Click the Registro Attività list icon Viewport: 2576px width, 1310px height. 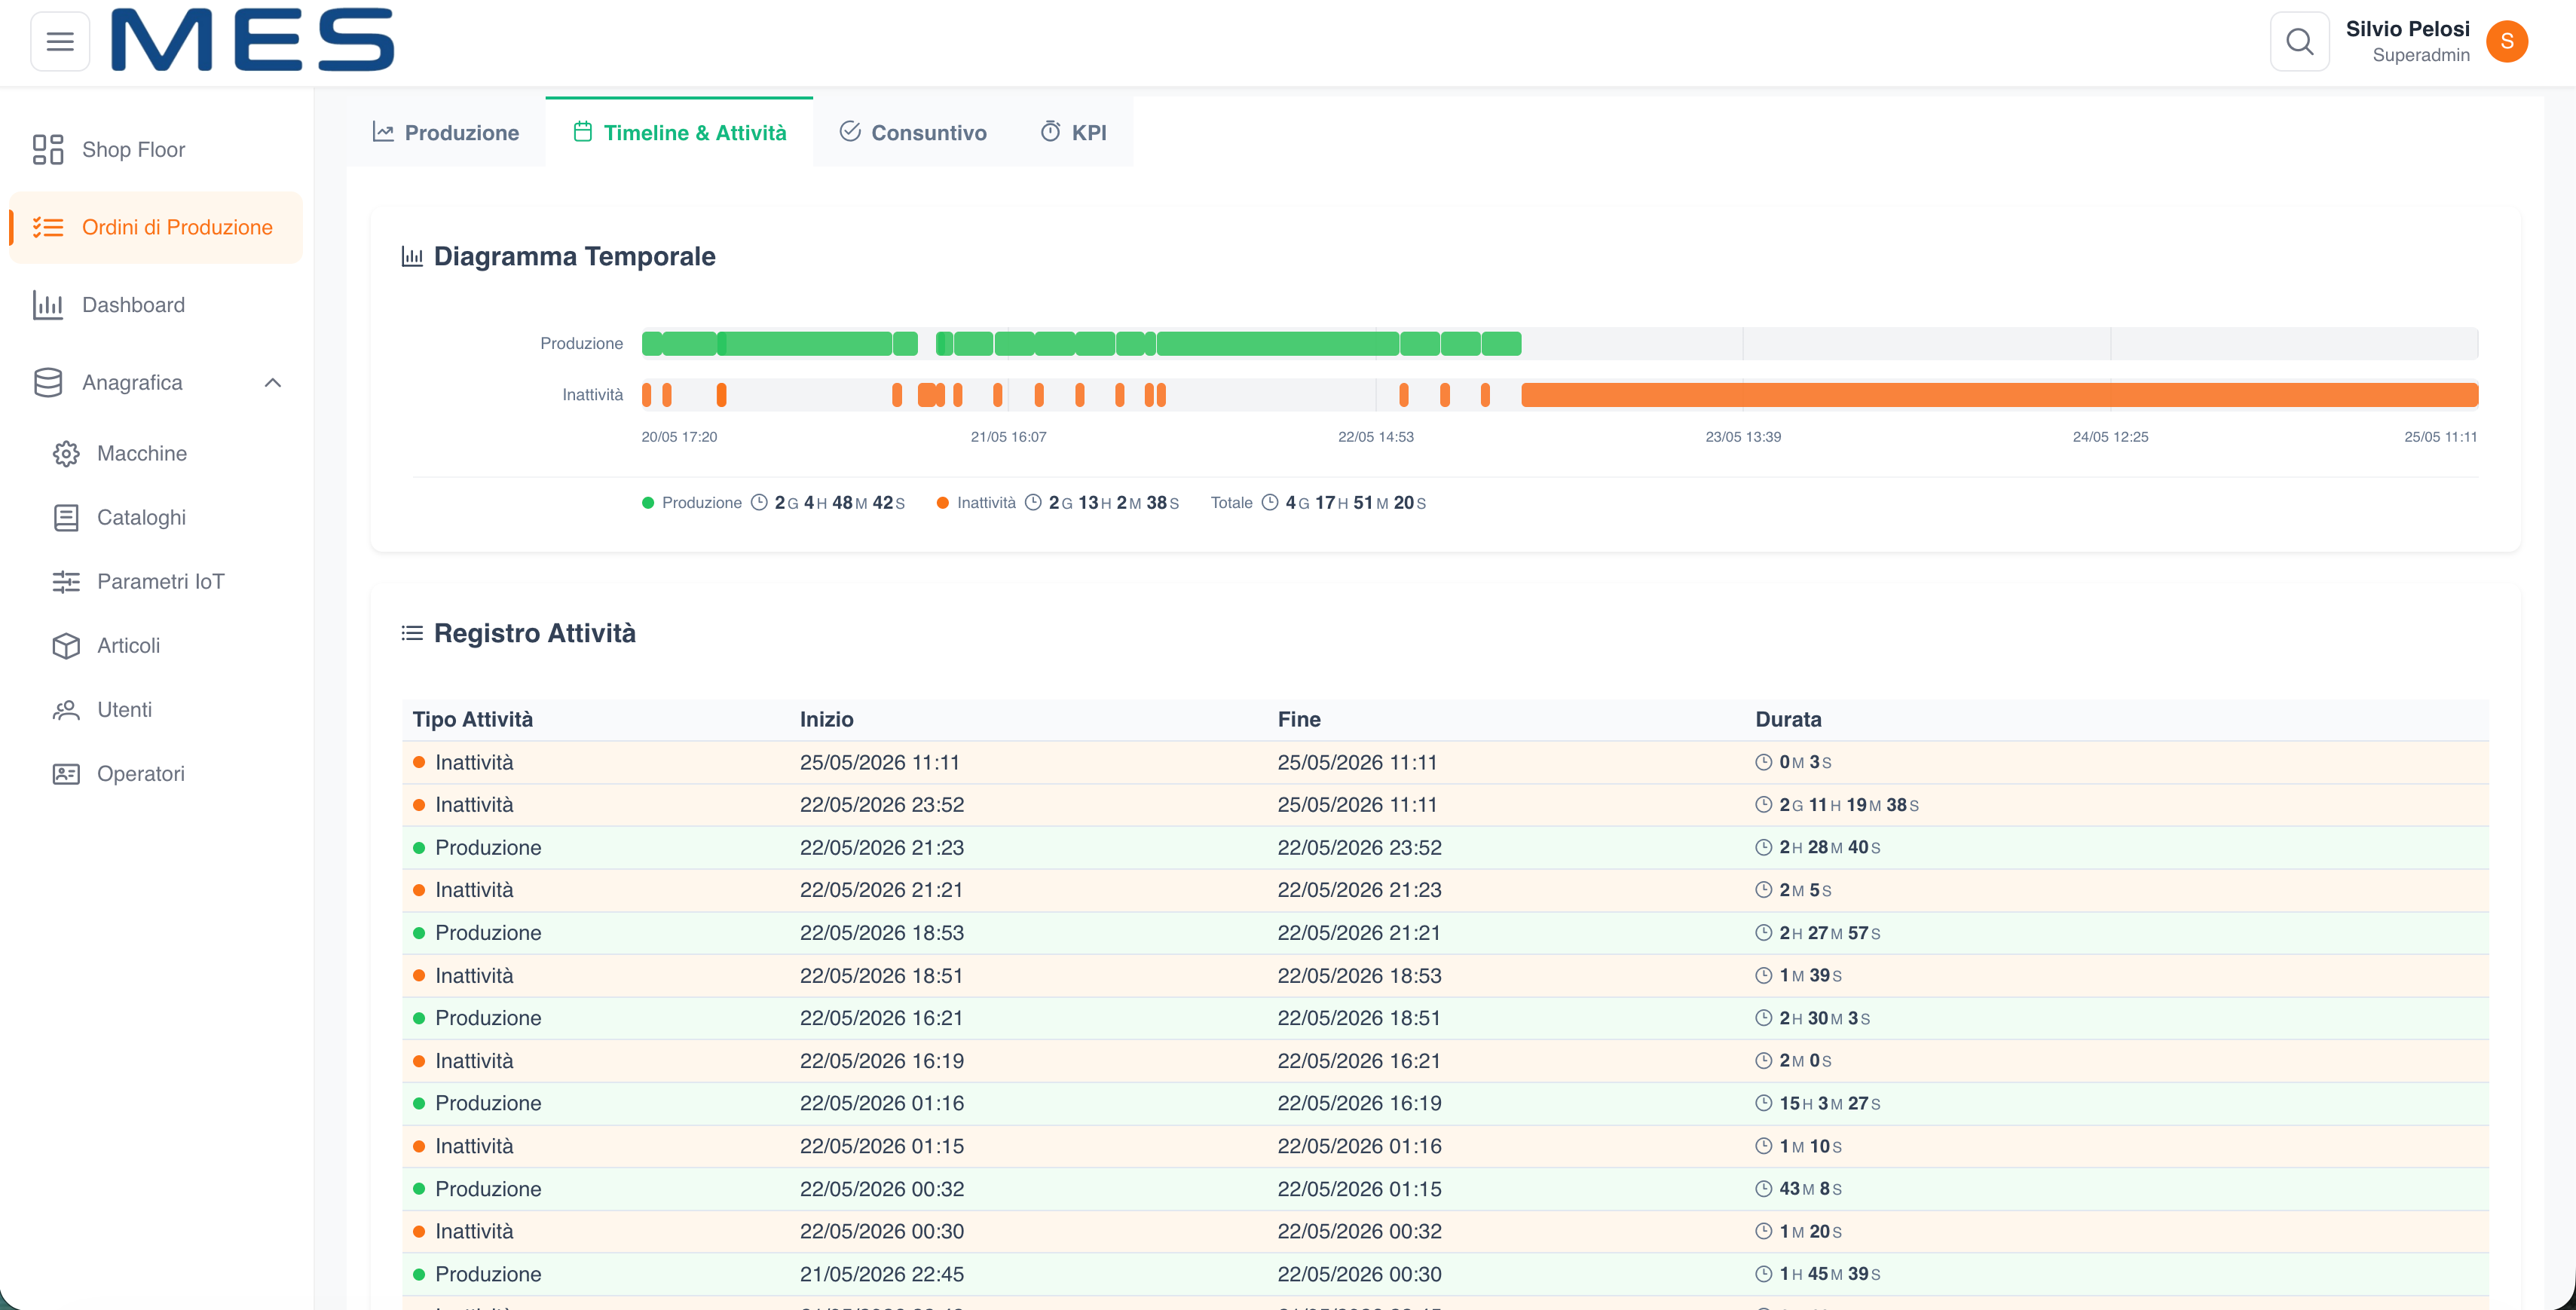pyautogui.click(x=412, y=633)
